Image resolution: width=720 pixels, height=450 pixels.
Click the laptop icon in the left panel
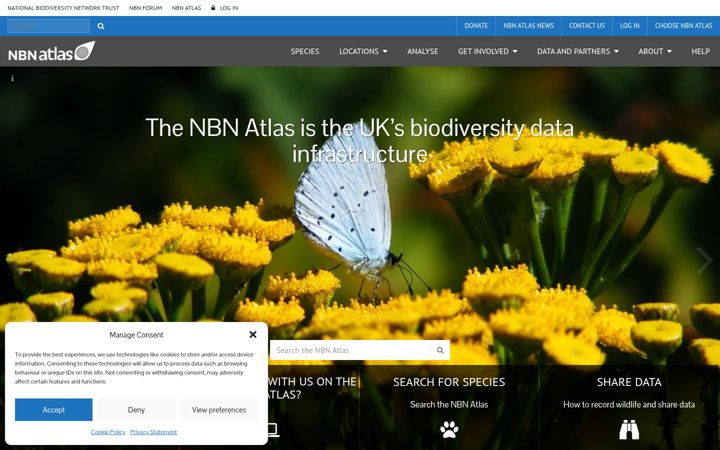click(x=272, y=430)
